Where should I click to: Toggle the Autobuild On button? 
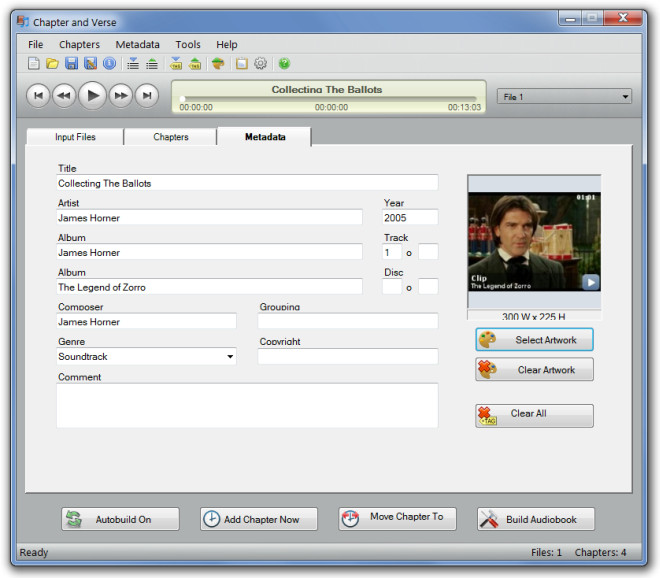click(x=120, y=519)
